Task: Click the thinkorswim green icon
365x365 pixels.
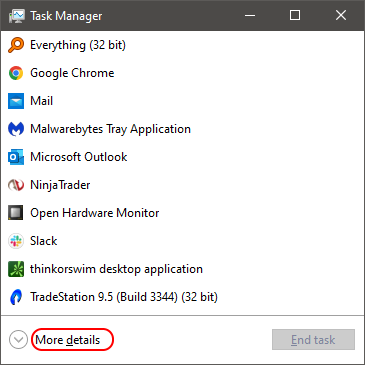Action: 16,269
